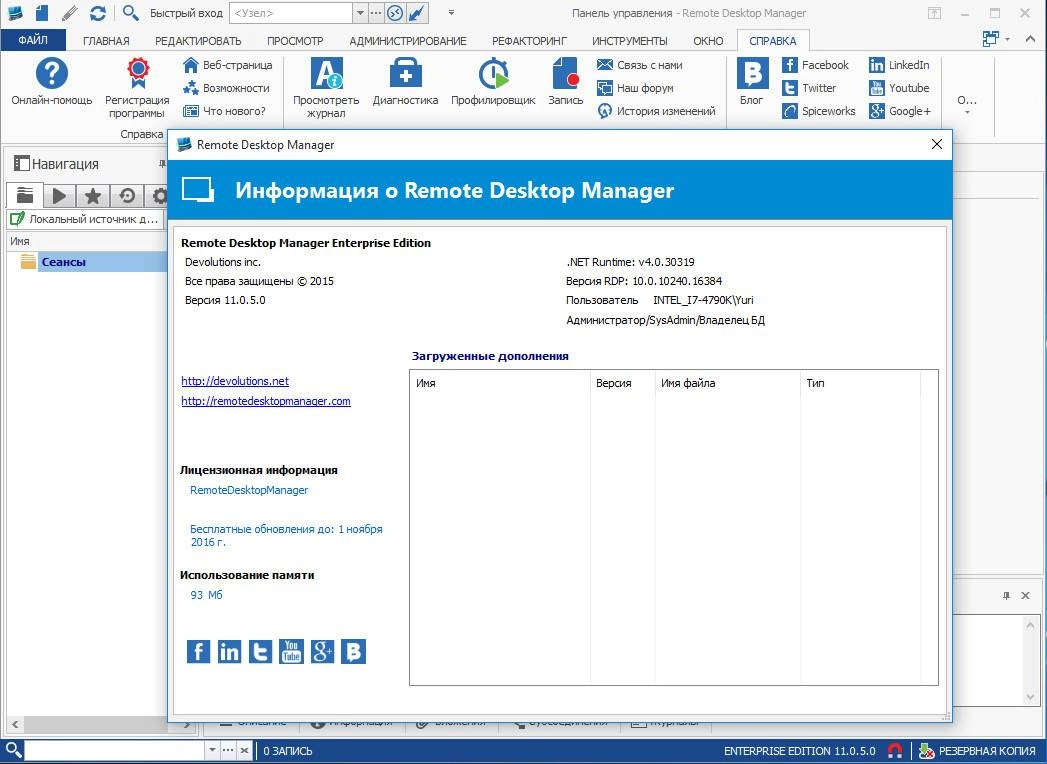Open Online Help (Онлайн-помощь) icon
Viewport: 1047px width, 764px height.
[51, 81]
